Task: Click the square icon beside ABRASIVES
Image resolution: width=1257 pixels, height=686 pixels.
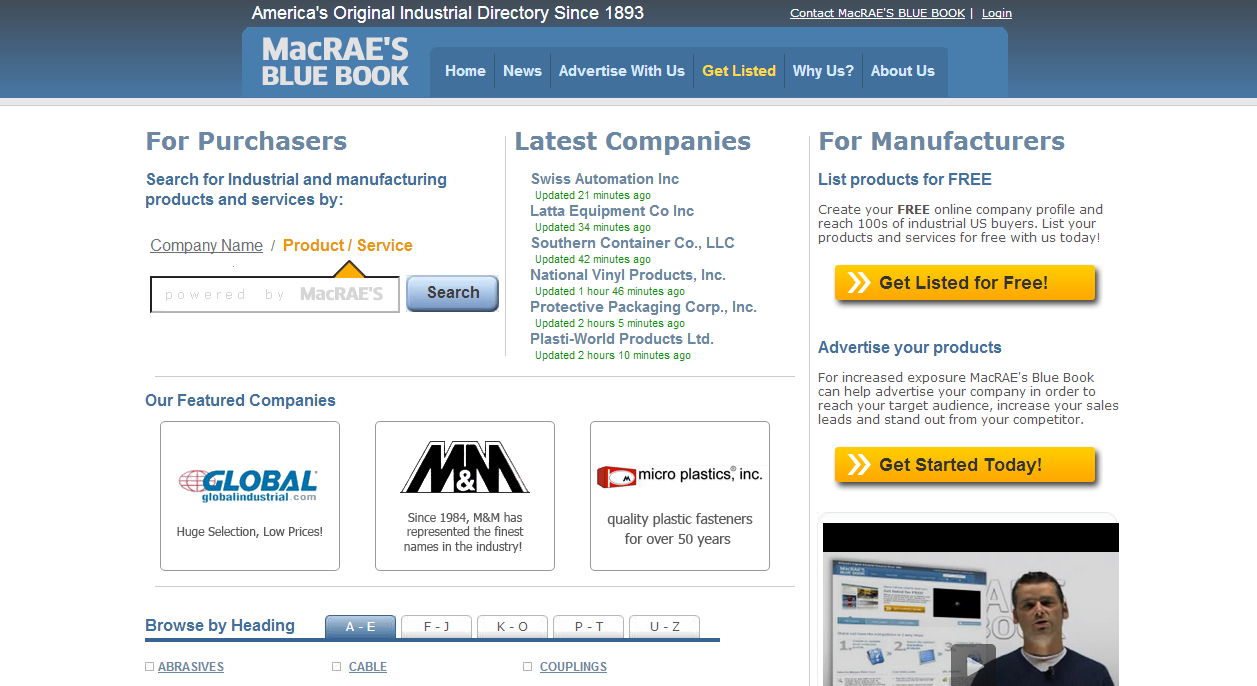Action: (150, 667)
